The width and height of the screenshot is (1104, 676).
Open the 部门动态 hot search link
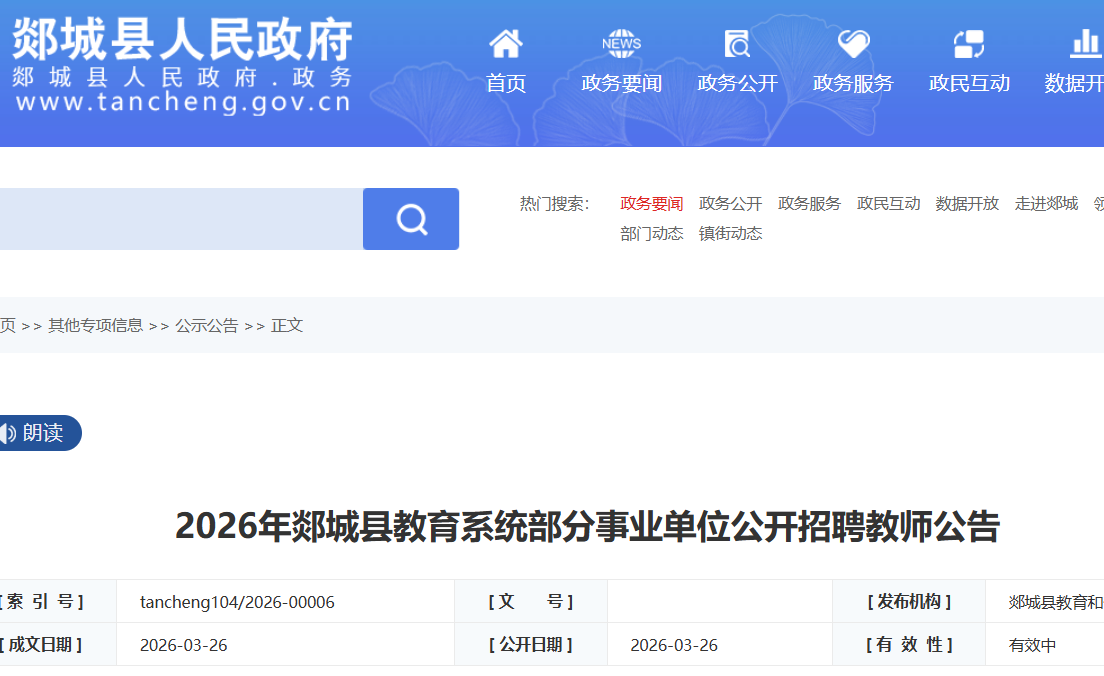pyautogui.click(x=651, y=234)
